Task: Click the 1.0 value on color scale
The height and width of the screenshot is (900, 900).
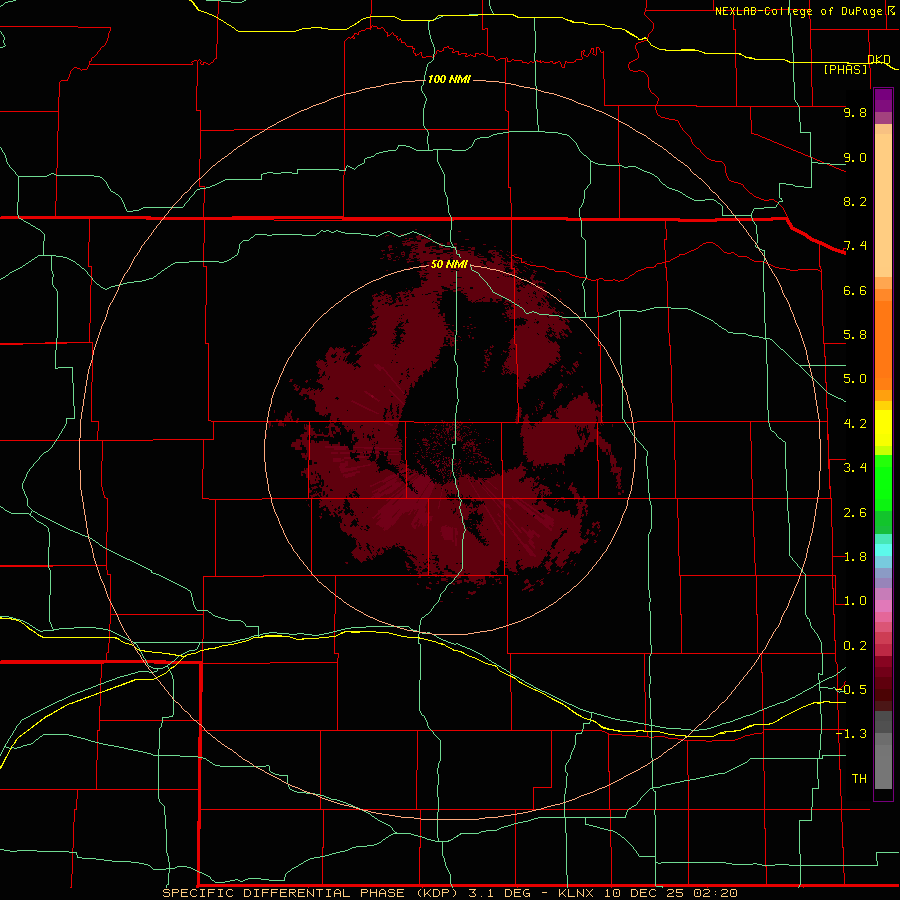Action: [x=855, y=601]
